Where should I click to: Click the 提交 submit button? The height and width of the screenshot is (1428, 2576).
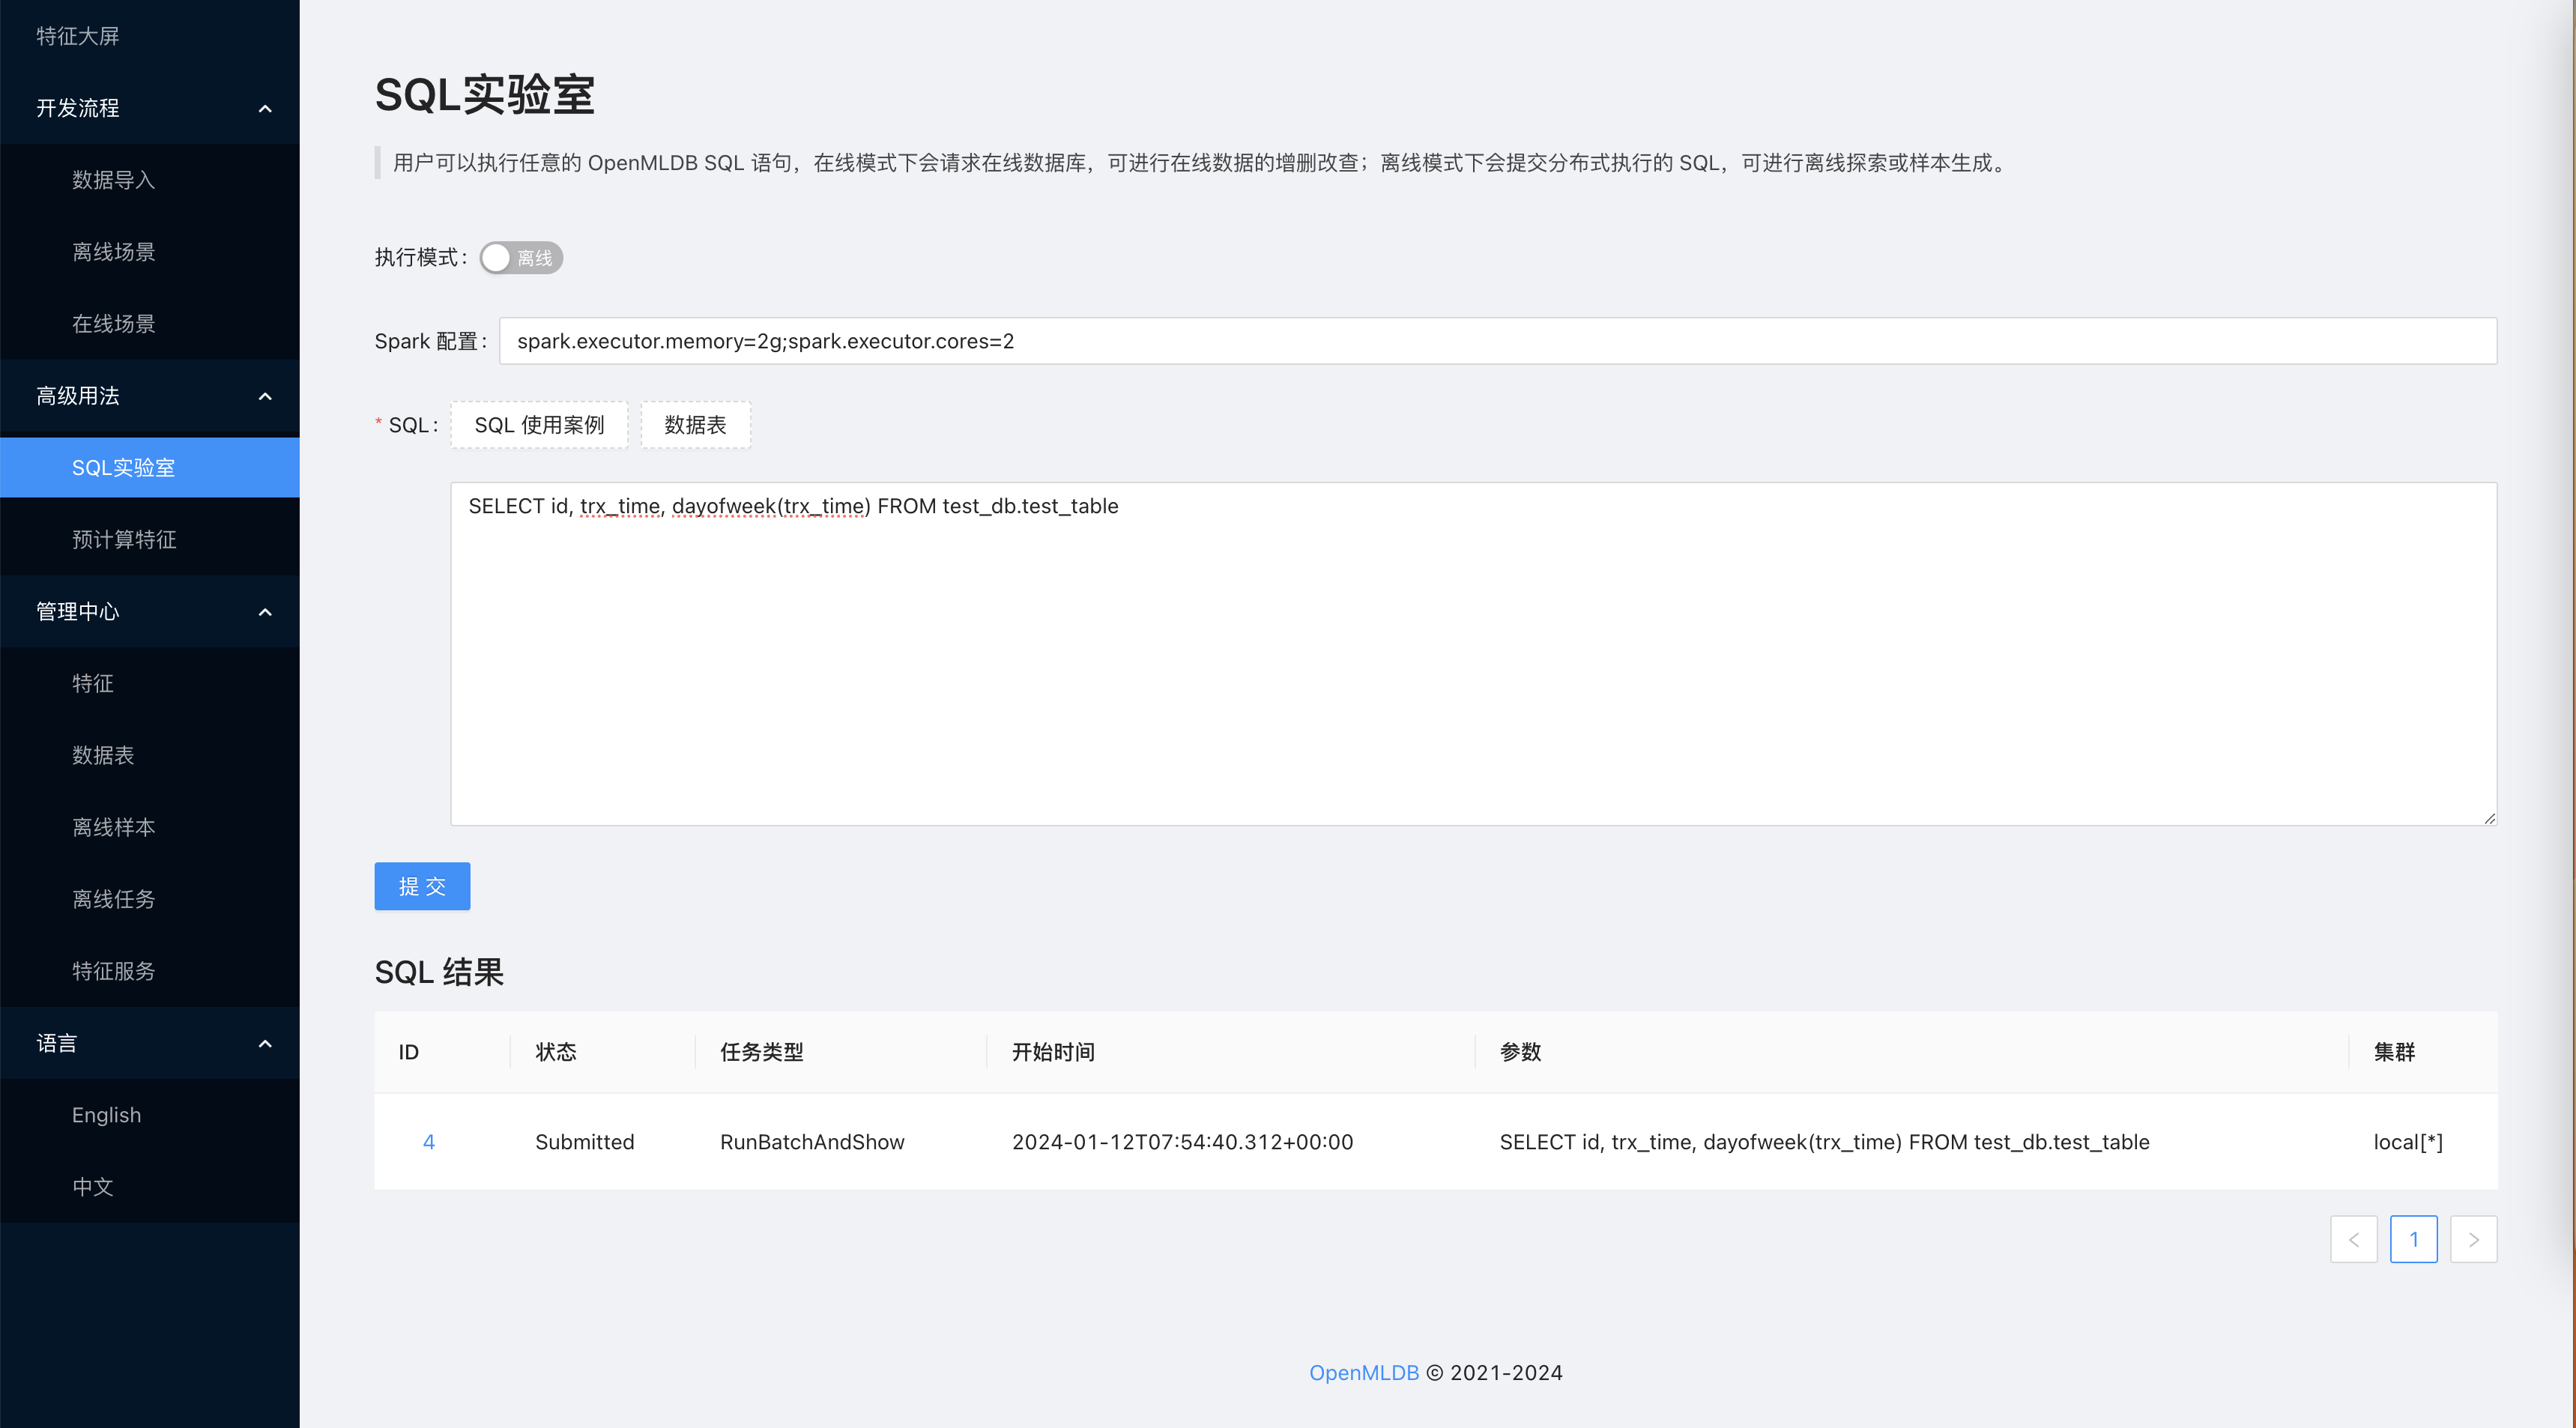(x=422, y=886)
